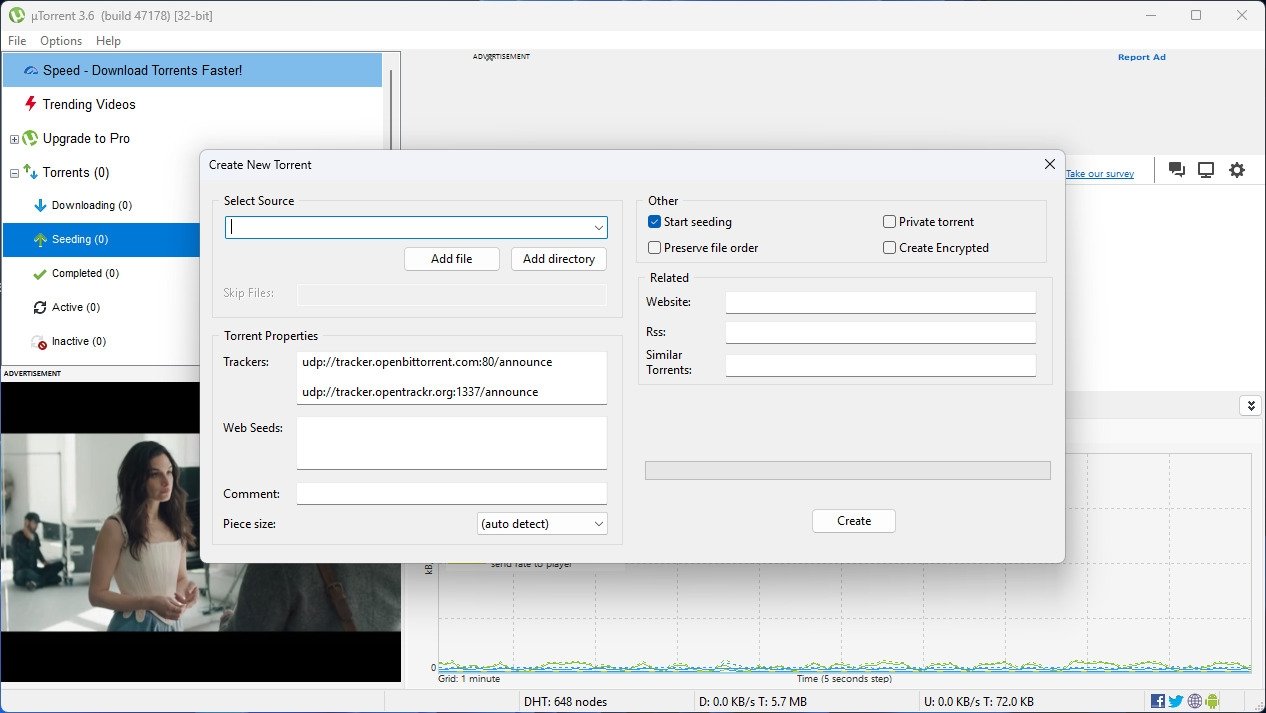Screen dimensions: 1266x713
Task: Enable Preserve file order checkbox
Action: (654, 248)
